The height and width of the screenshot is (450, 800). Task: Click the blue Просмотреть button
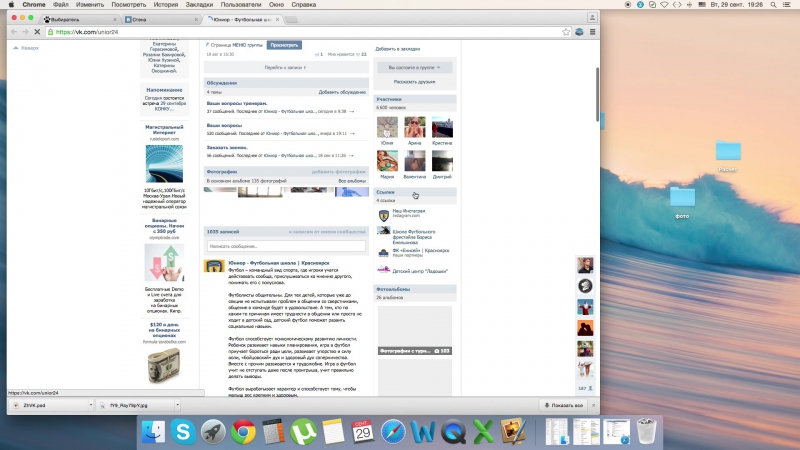[x=284, y=45]
